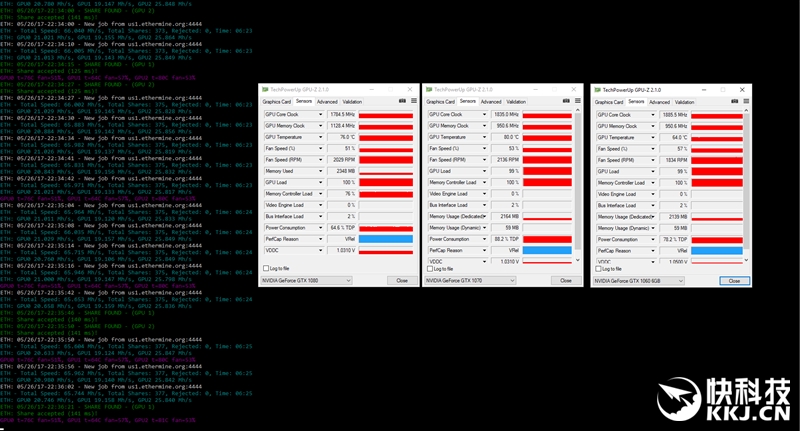The image size is (800, 431).
Task: Click Close button in GTX 1080 window
Action: 402,281
